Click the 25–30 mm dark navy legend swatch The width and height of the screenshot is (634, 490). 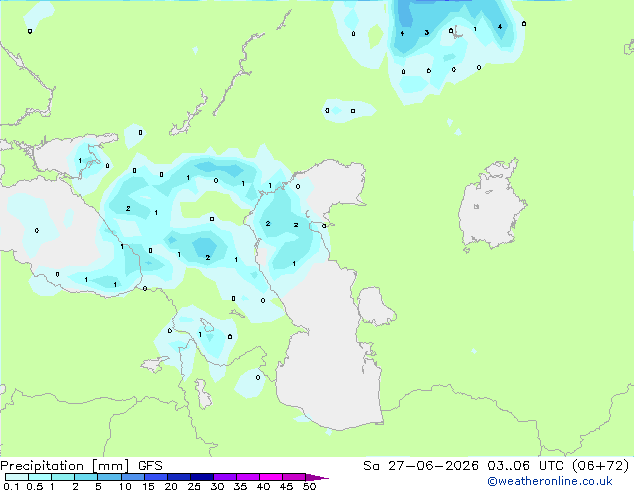[x=202, y=477]
